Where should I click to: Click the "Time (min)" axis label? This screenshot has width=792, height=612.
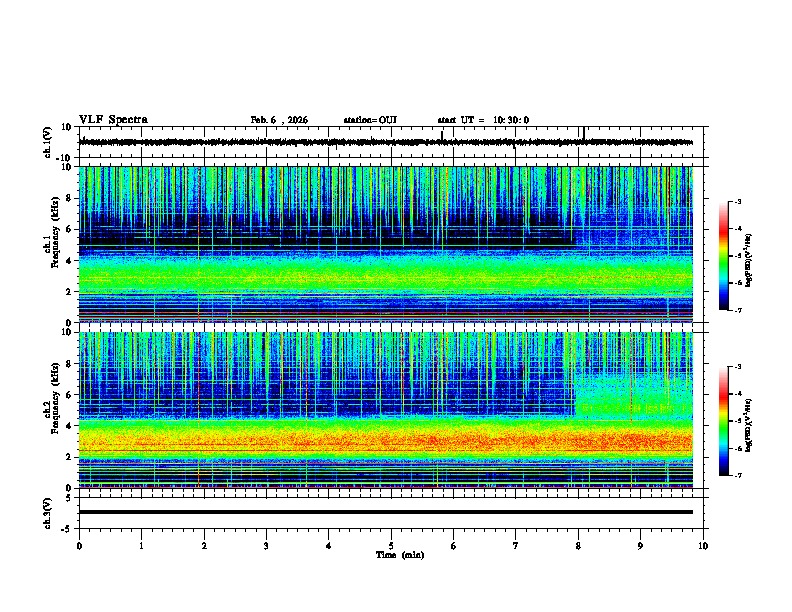400,555
